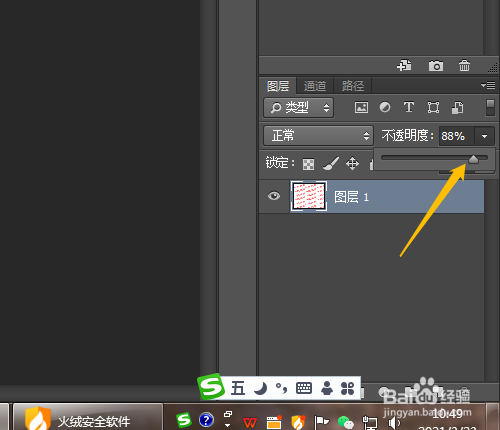Filter layers by shape layers icon
Screen dimensions: 500x430
pyautogui.click(x=433, y=107)
